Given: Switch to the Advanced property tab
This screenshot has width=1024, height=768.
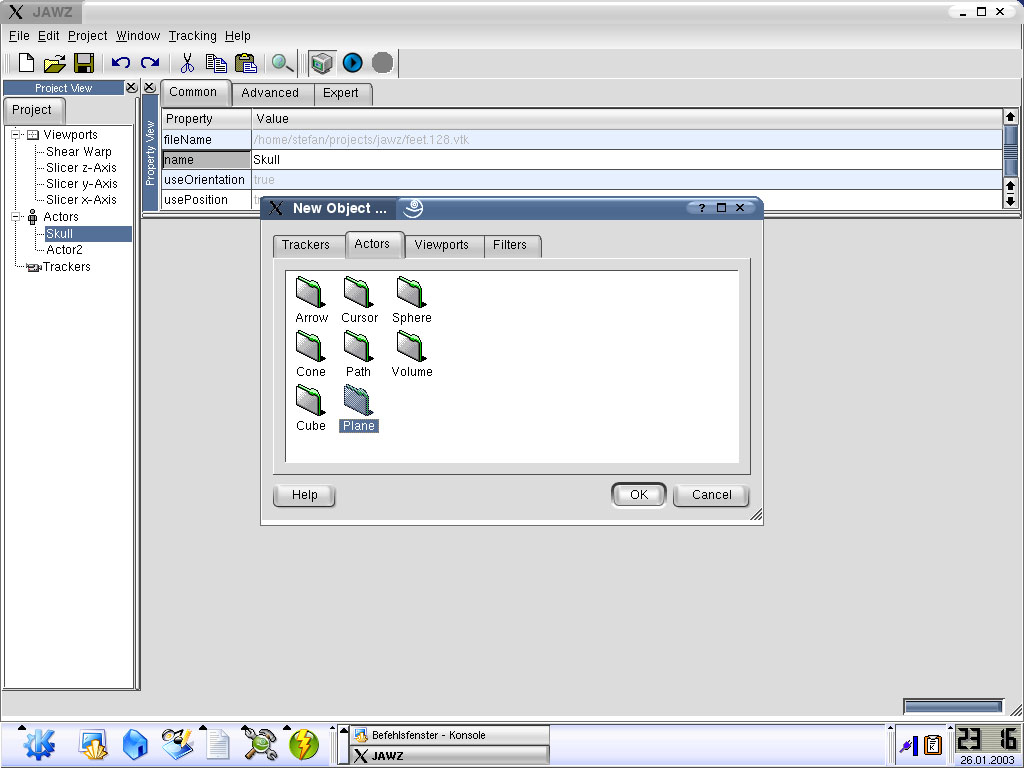Looking at the screenshot, I should [x=270, y=93].
